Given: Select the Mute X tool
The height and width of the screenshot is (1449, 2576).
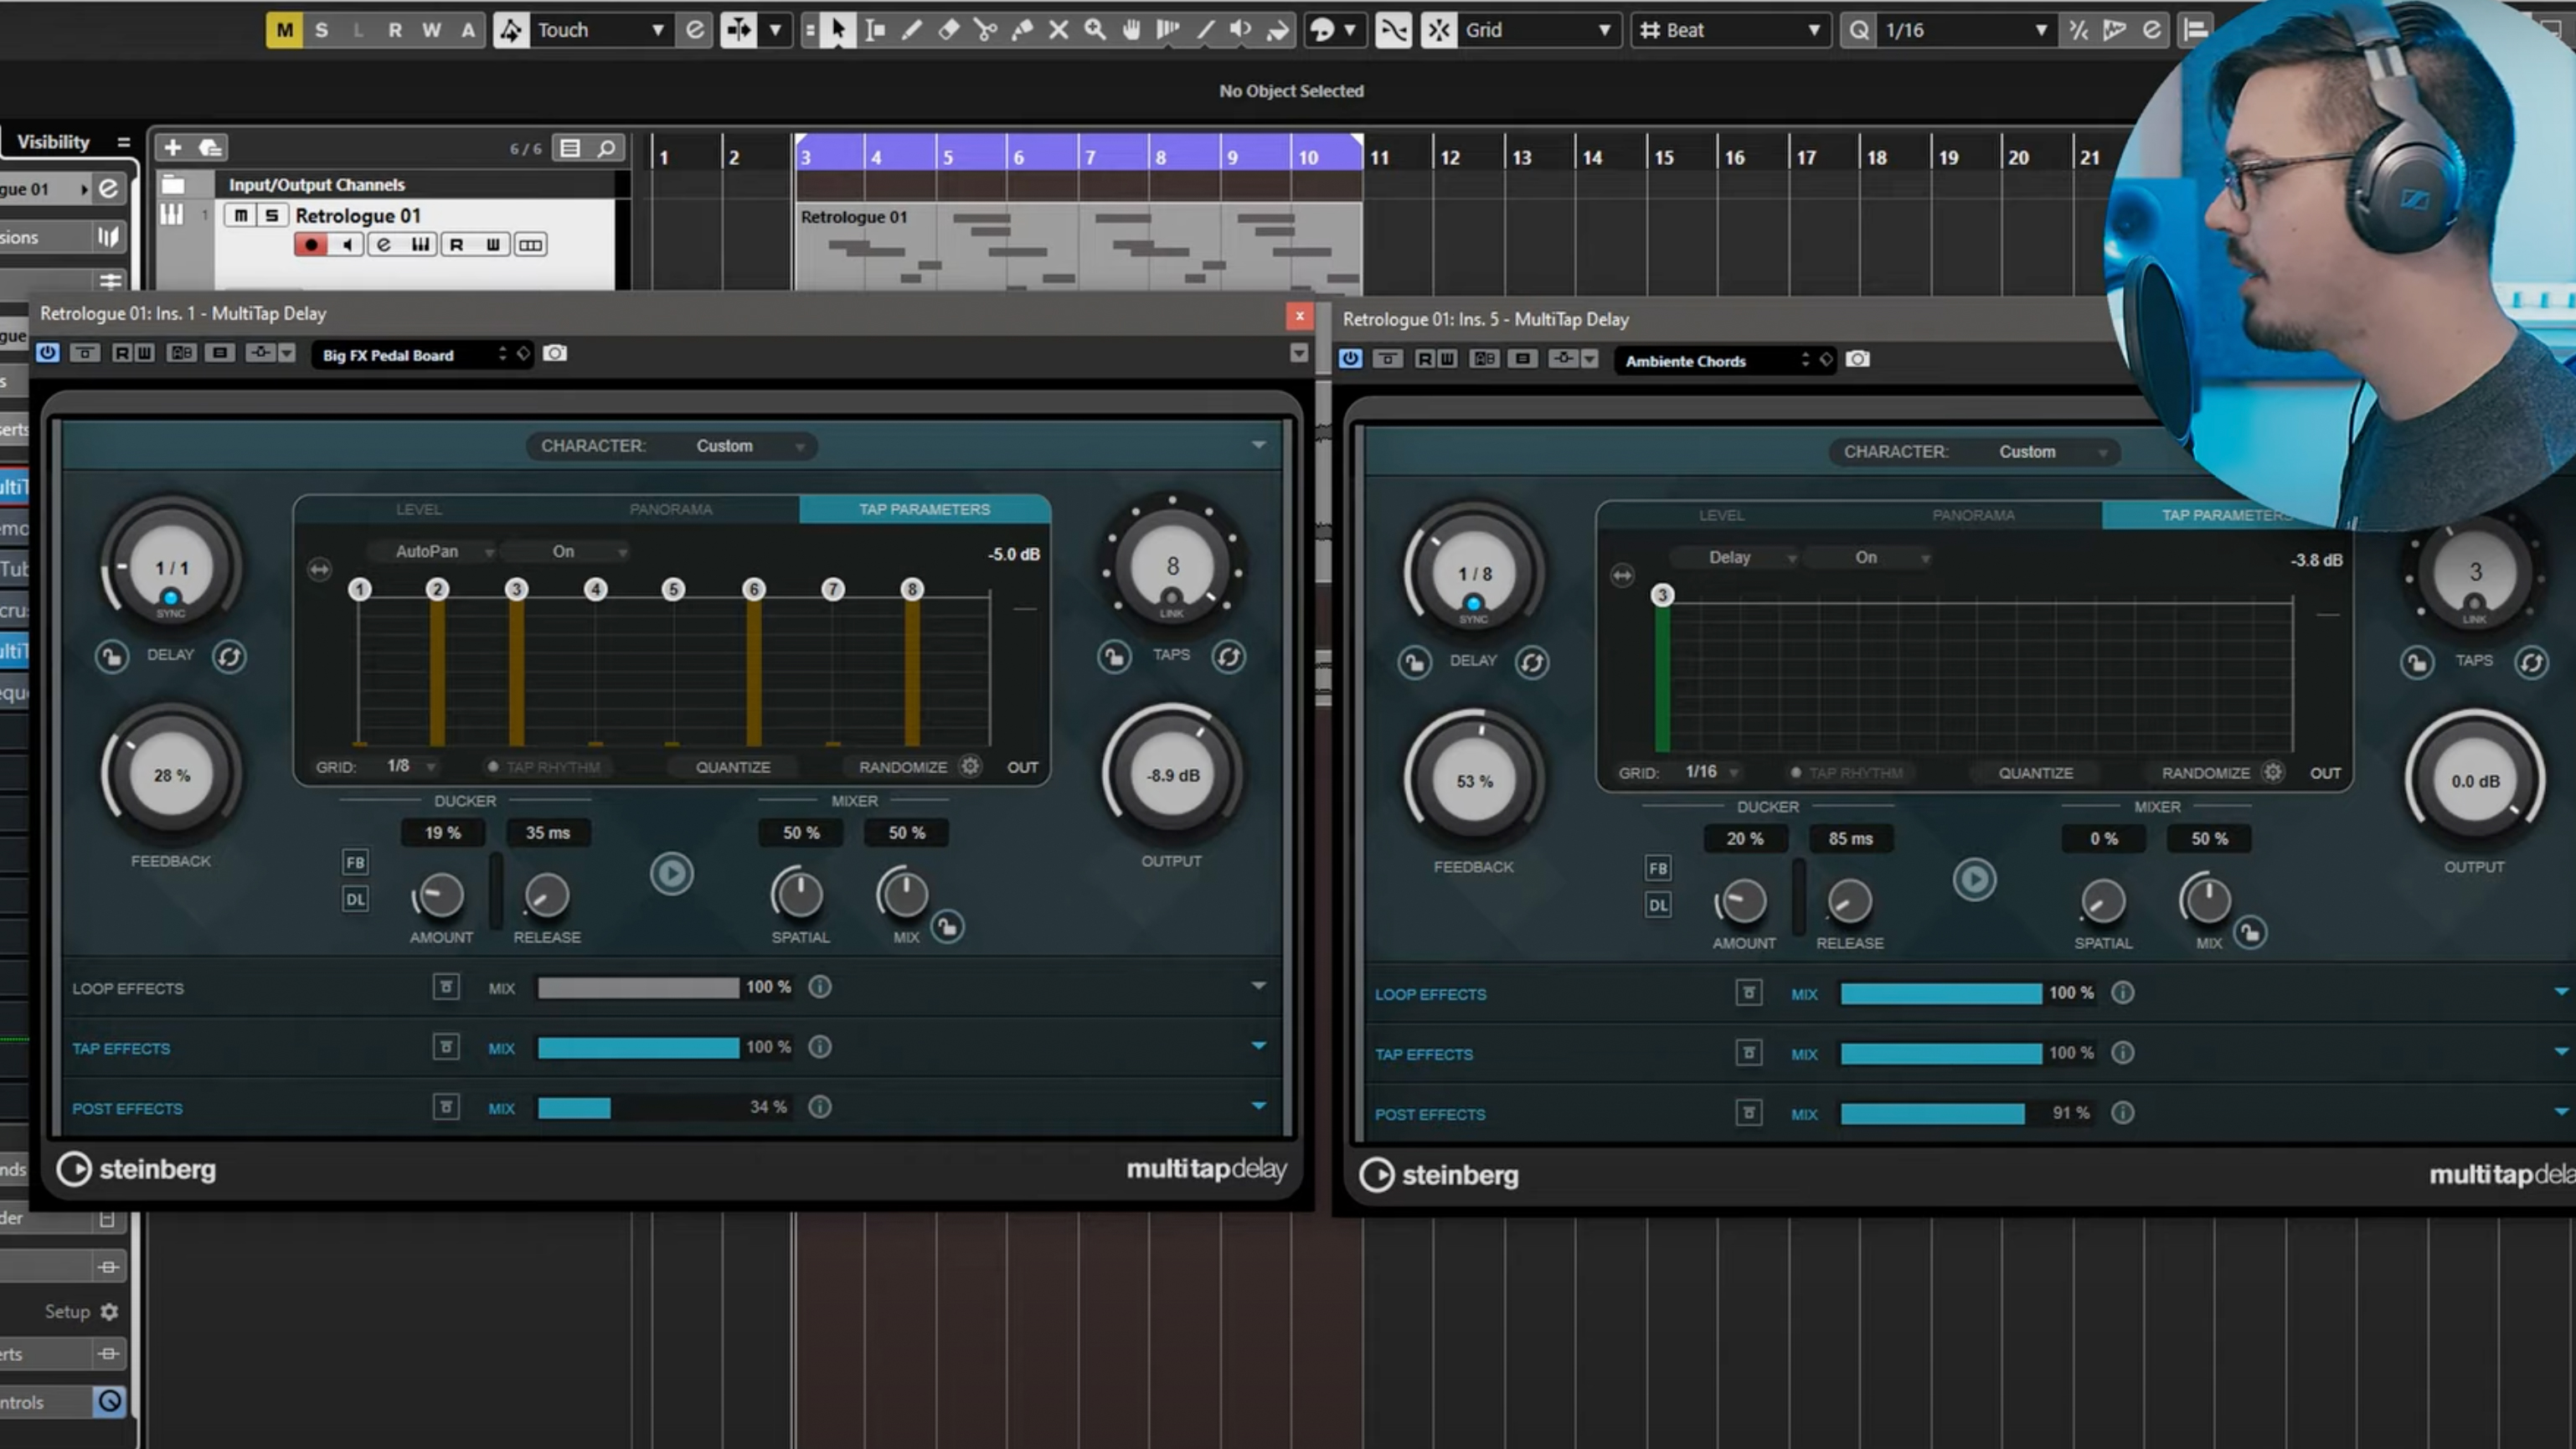Looking at the screenshot, I should point(1058,30).
